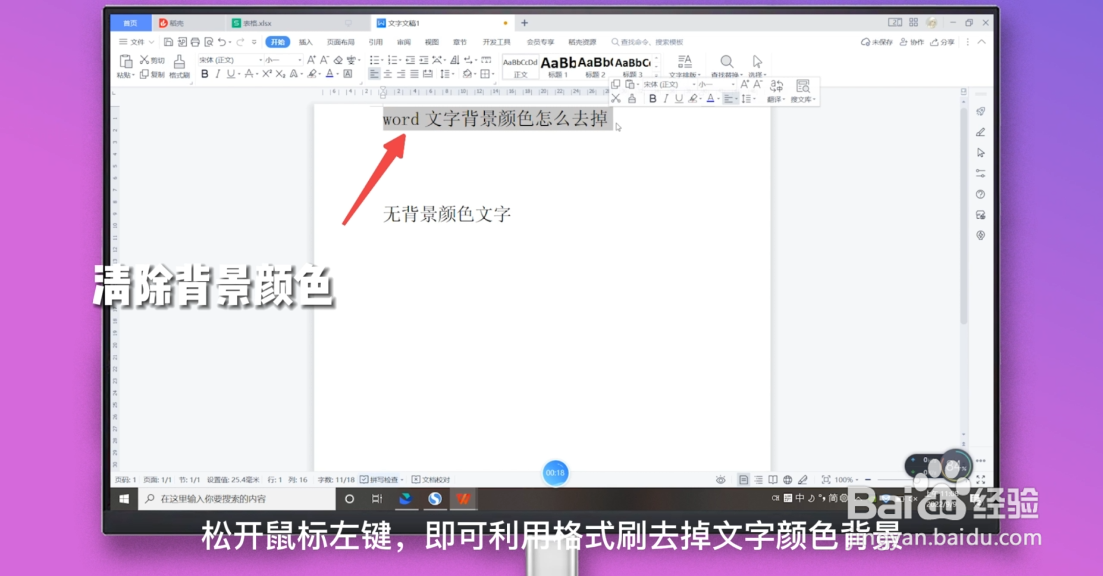1103x576 pixels.
Task: Toggle justify alignment in the ribbon
Action: click(414, 74)
